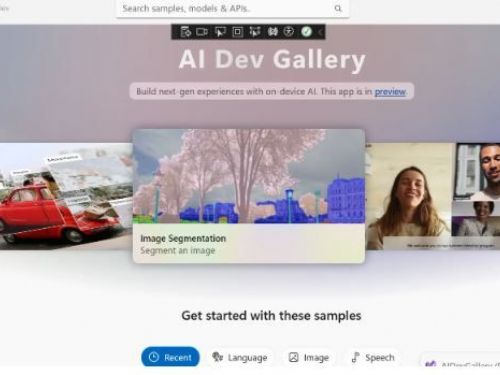The height and width of the screenshot is (375, 500).
Task: Switch to the Recent samples tab
Action: [170, 357]
